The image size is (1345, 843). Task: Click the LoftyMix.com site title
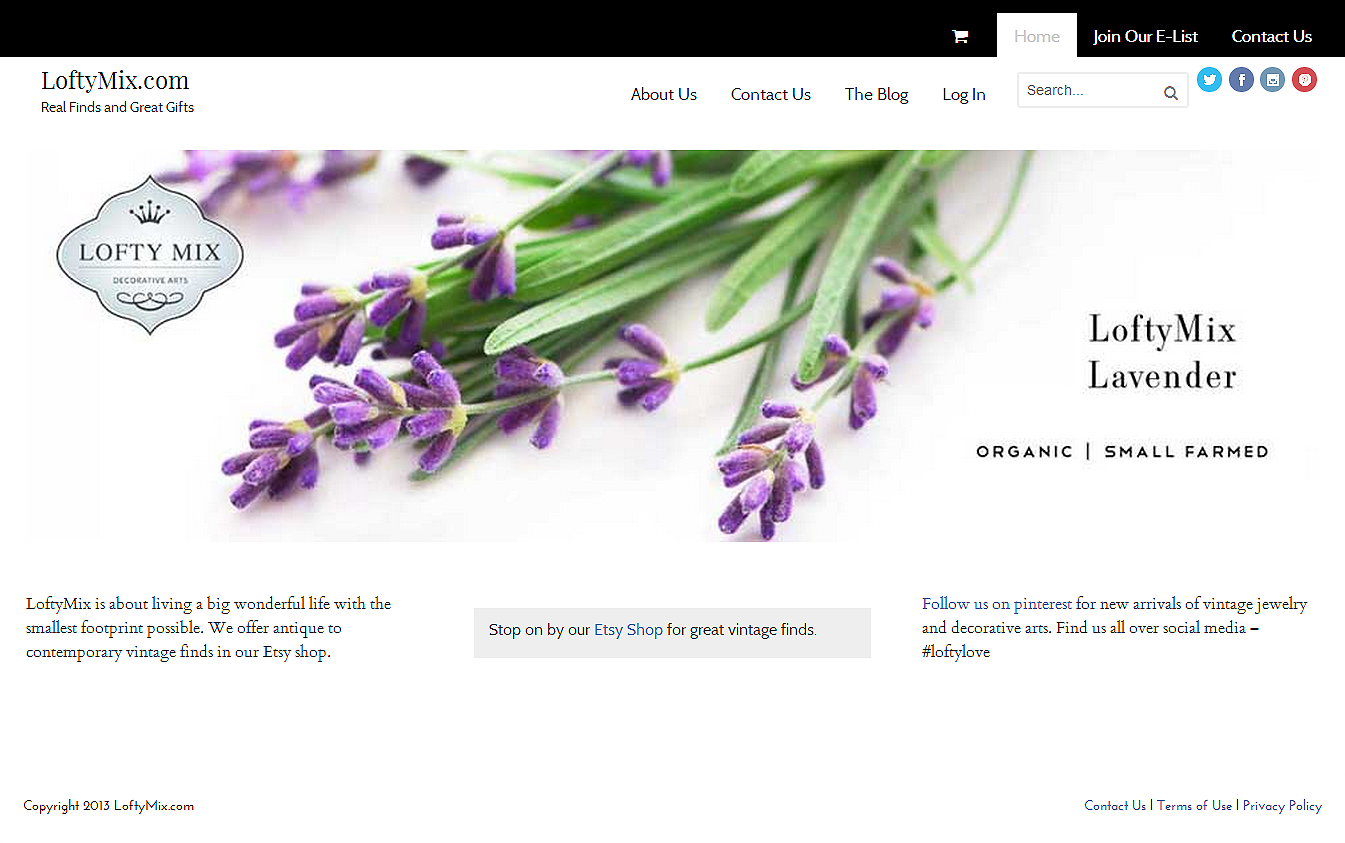point(115,80)
